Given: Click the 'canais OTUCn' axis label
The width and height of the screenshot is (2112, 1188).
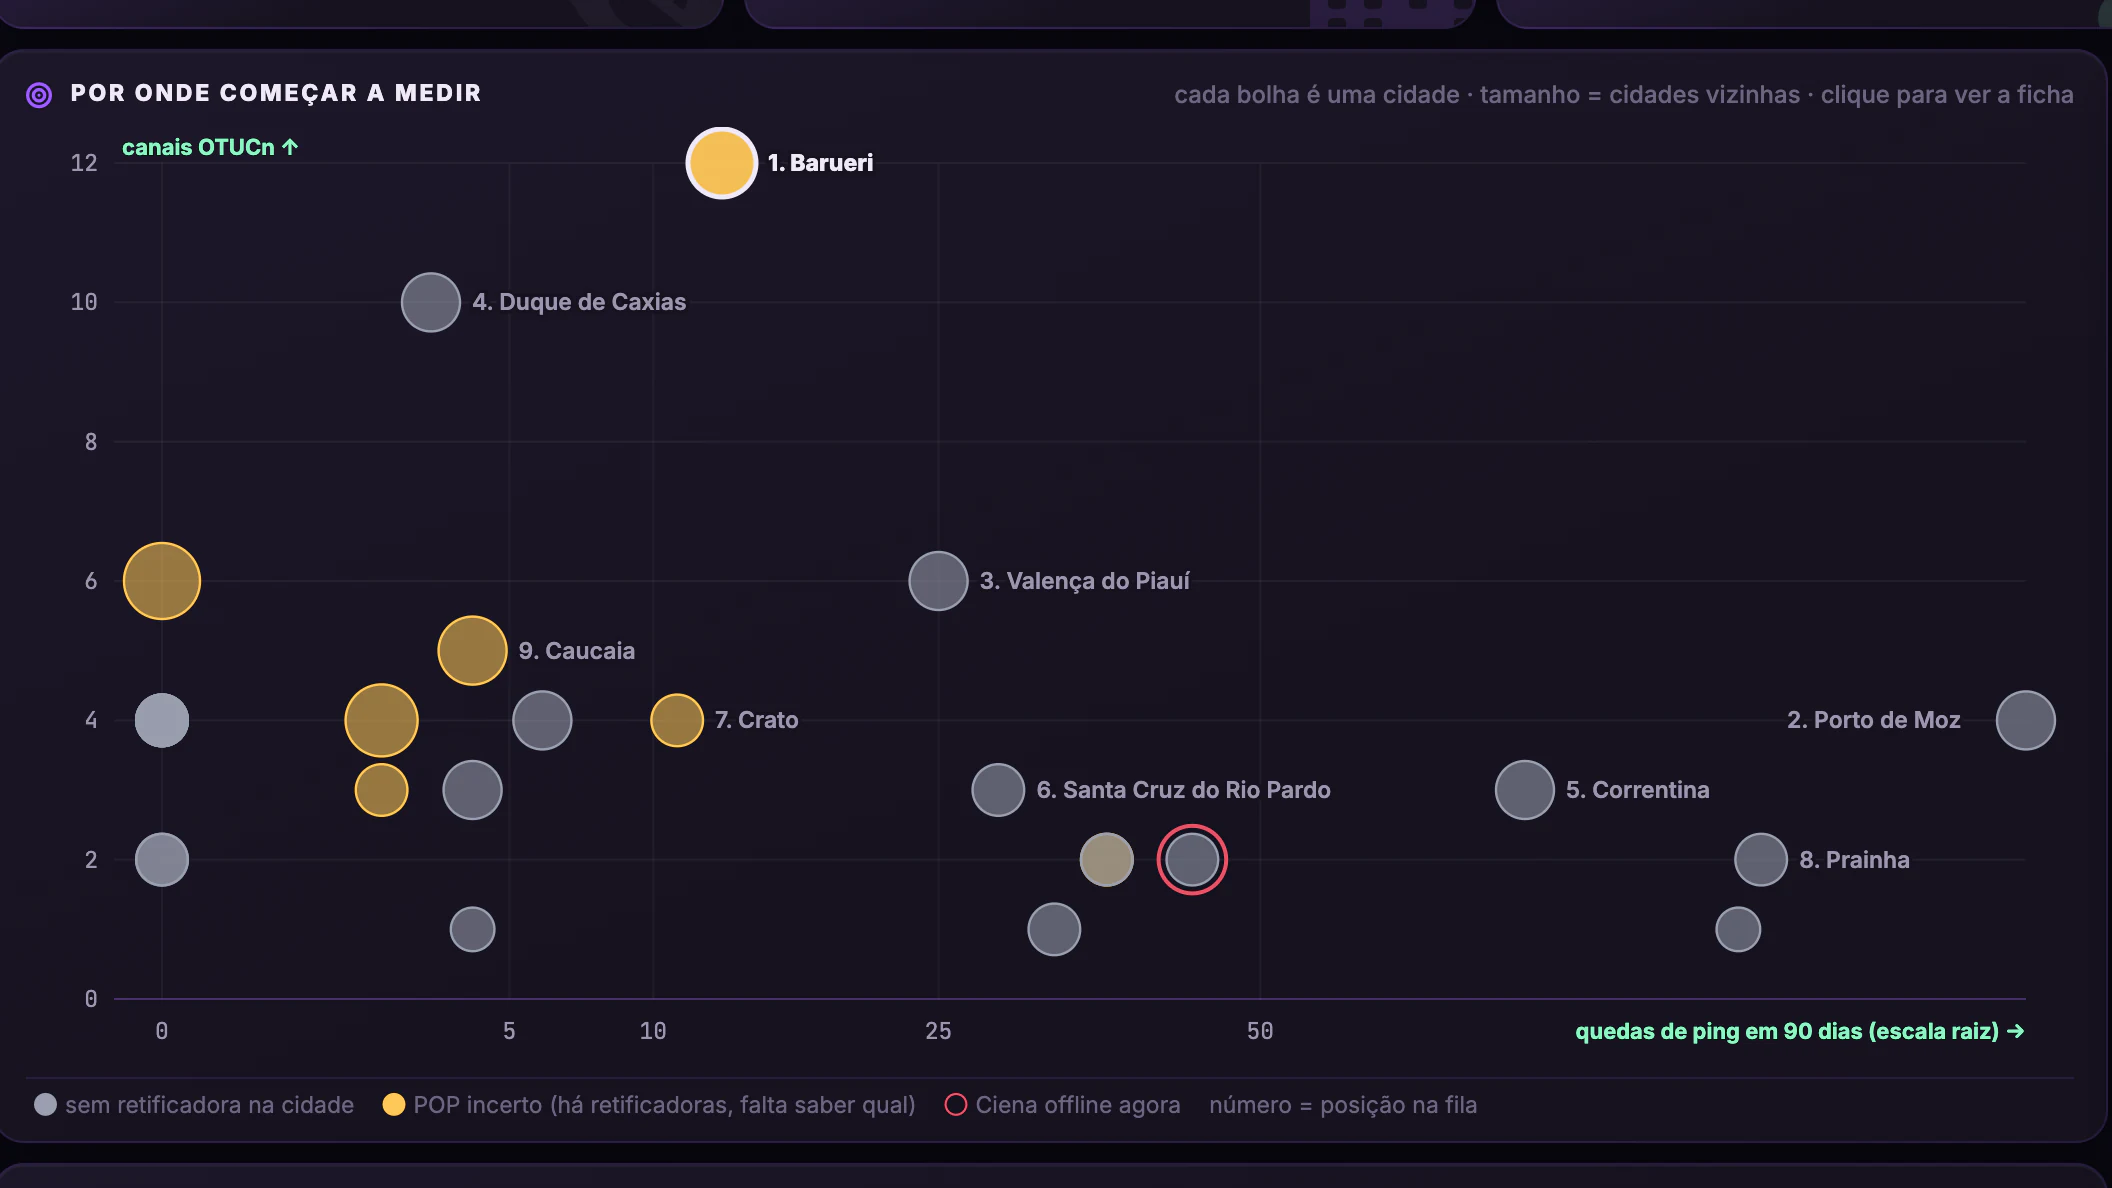Looking at the screenshot, I should click(x=210, y=147).
